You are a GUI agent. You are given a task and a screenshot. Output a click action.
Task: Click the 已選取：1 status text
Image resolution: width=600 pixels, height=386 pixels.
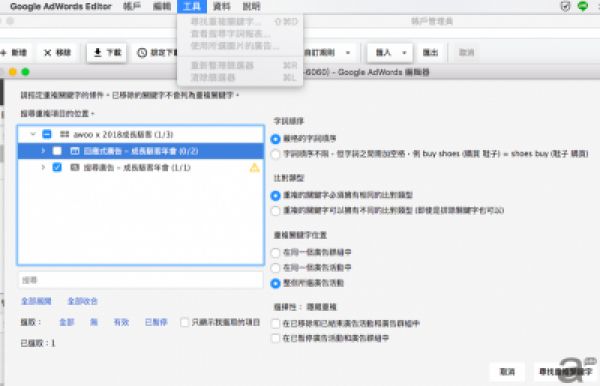tap(38, 343)
